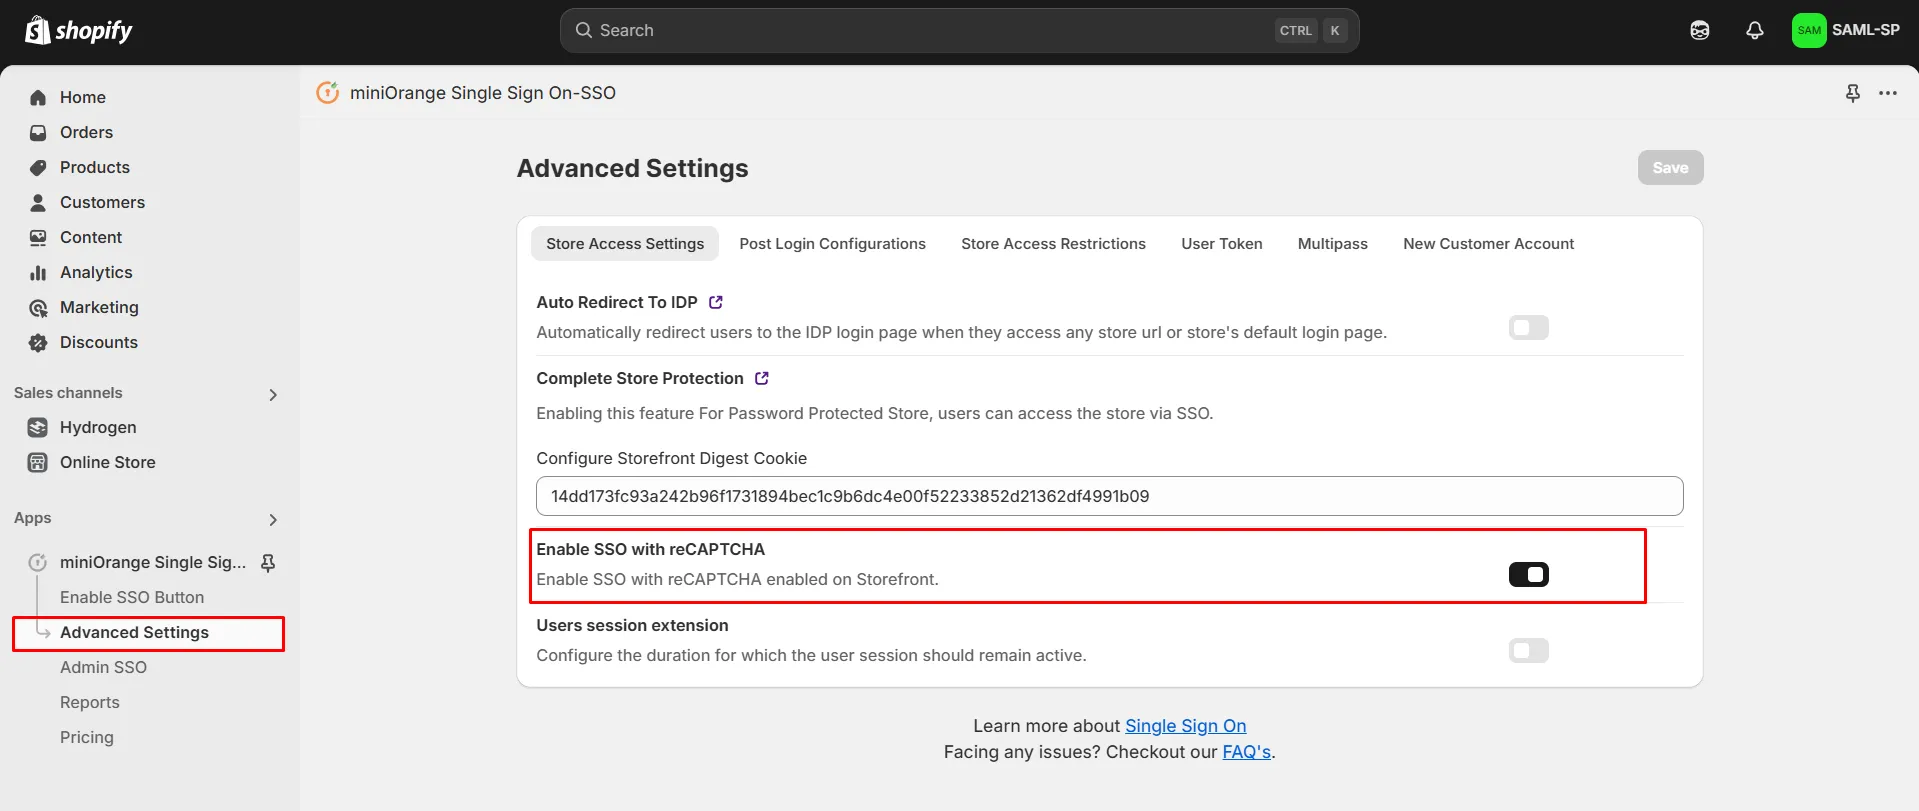The image size is (1919, 811).
Task: Click the CTRL K shortcut badge
Action: click(x=1312, y=31)
